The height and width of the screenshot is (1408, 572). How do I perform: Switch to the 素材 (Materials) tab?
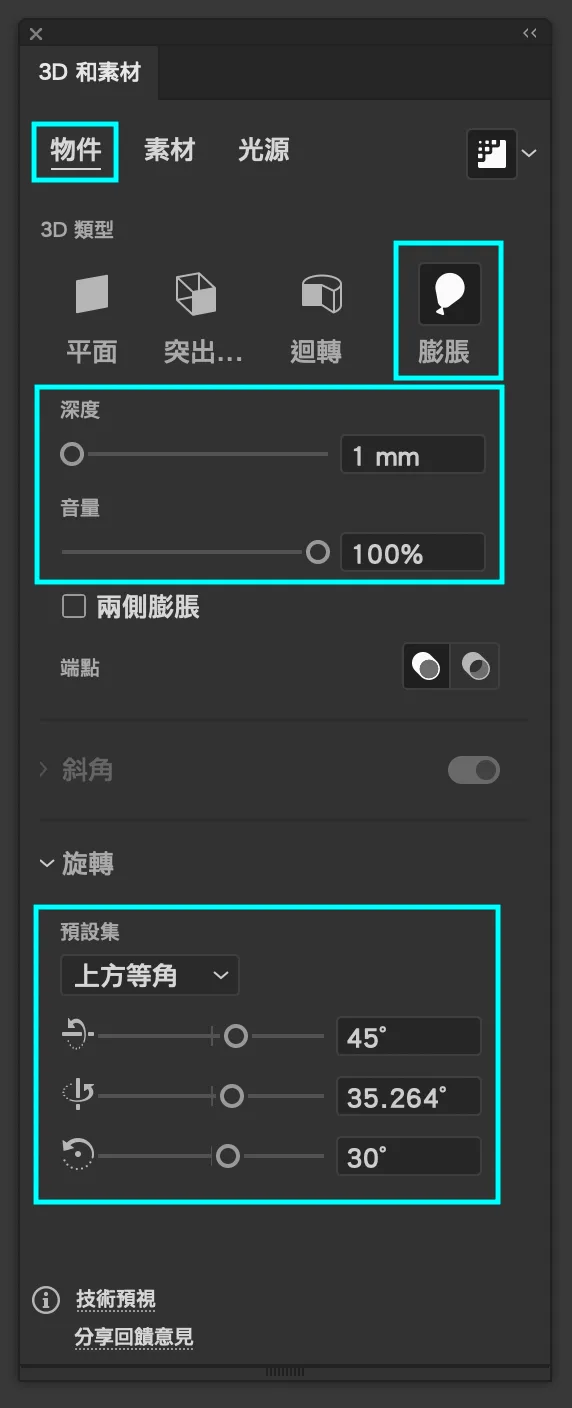tap(169, 151)
